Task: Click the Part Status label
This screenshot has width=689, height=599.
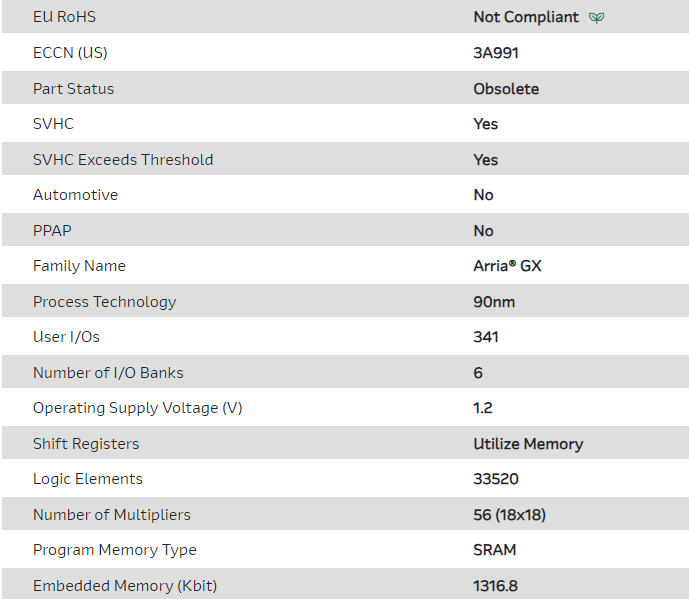Action: [73, 89]
